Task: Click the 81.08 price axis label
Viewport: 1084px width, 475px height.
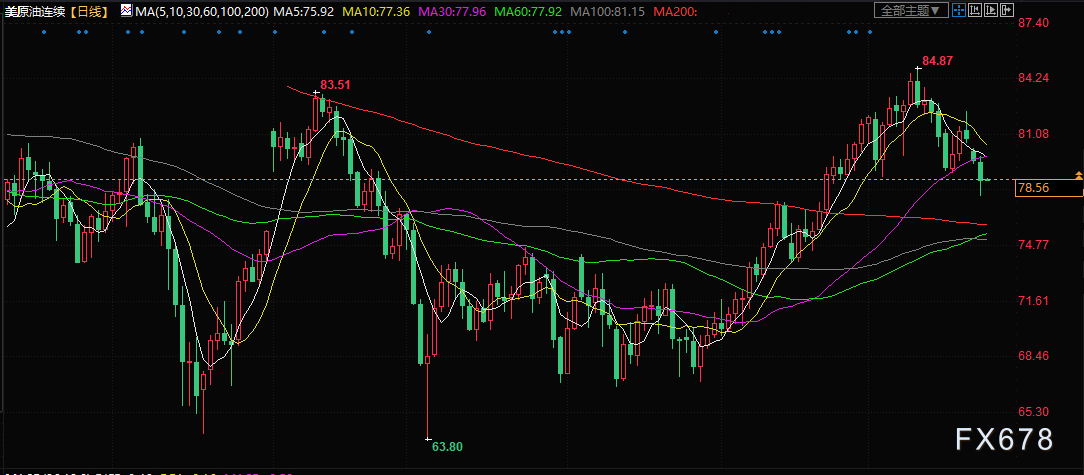Action: click(x=1034, y=133)
